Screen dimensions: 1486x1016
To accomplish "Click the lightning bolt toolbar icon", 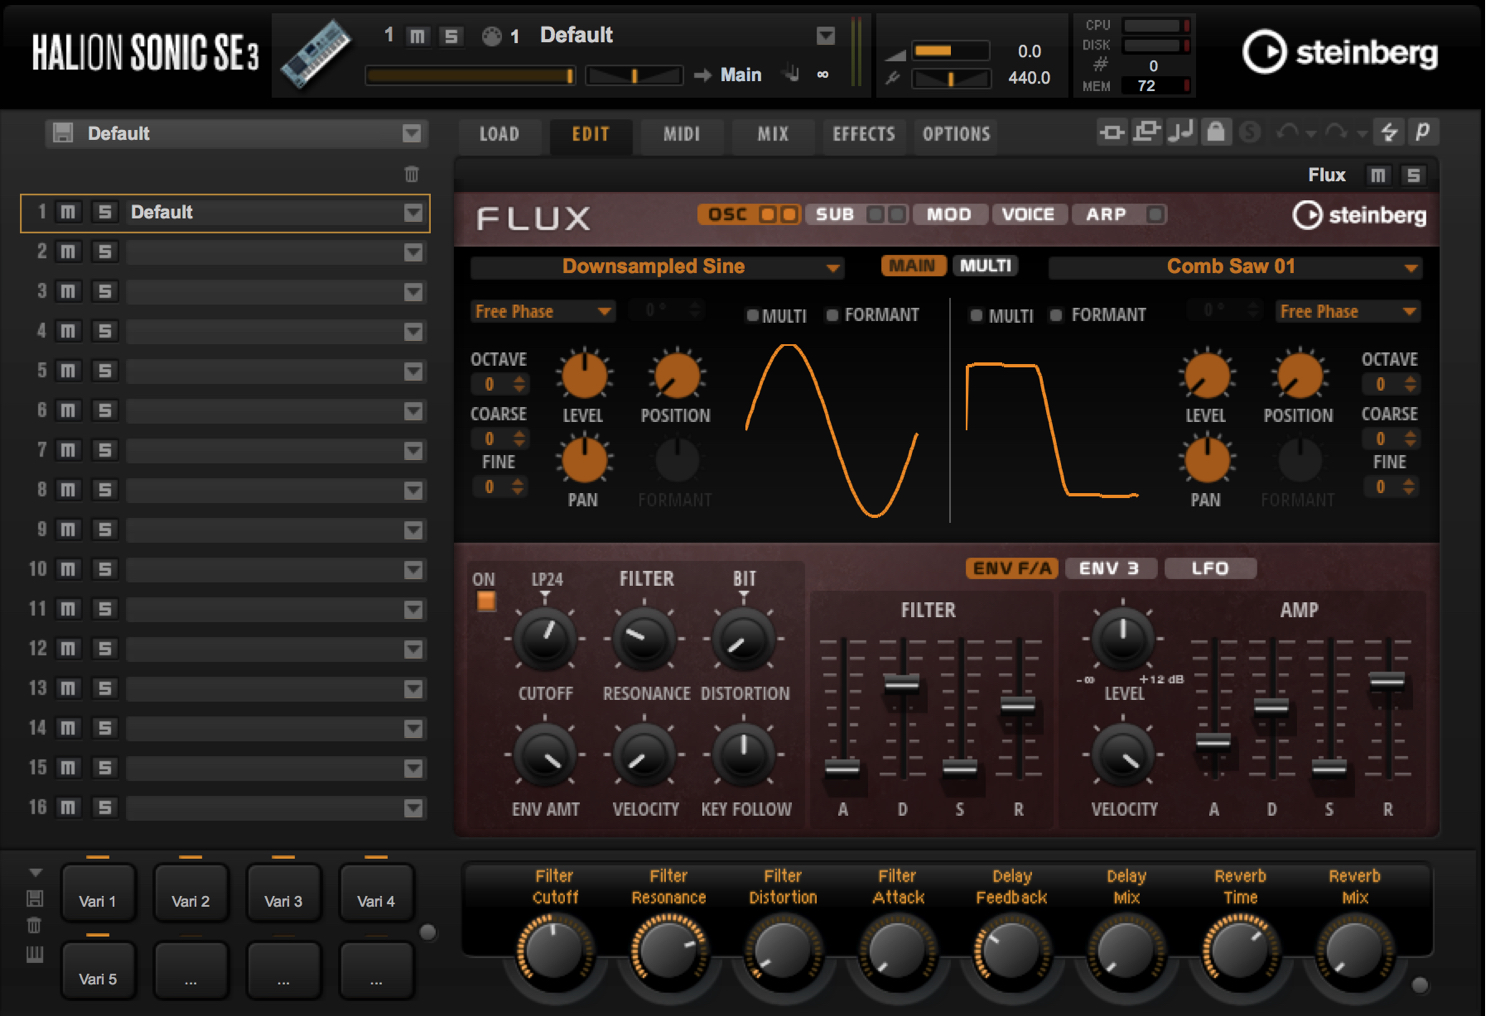I will click(1389, 131).
